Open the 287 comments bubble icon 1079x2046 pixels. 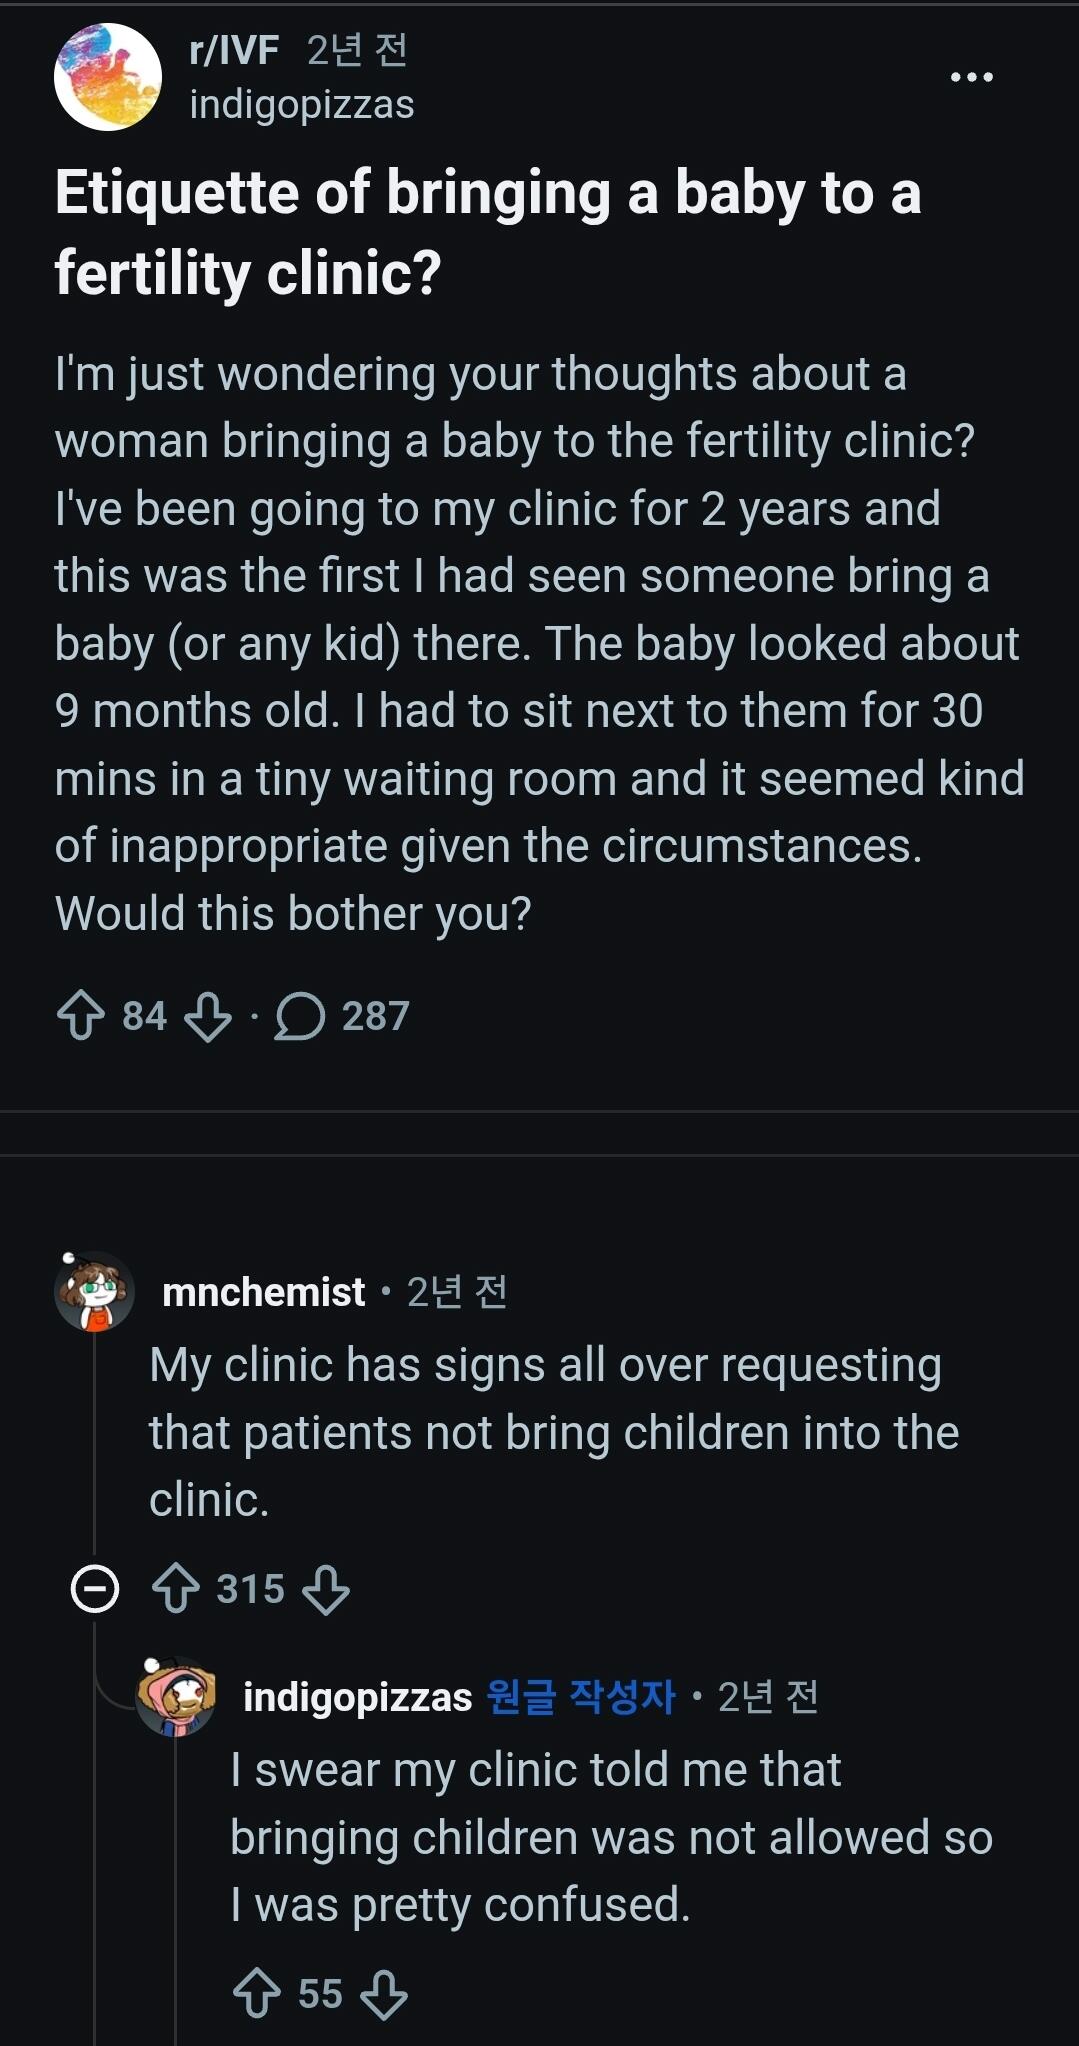point(299,1016)
